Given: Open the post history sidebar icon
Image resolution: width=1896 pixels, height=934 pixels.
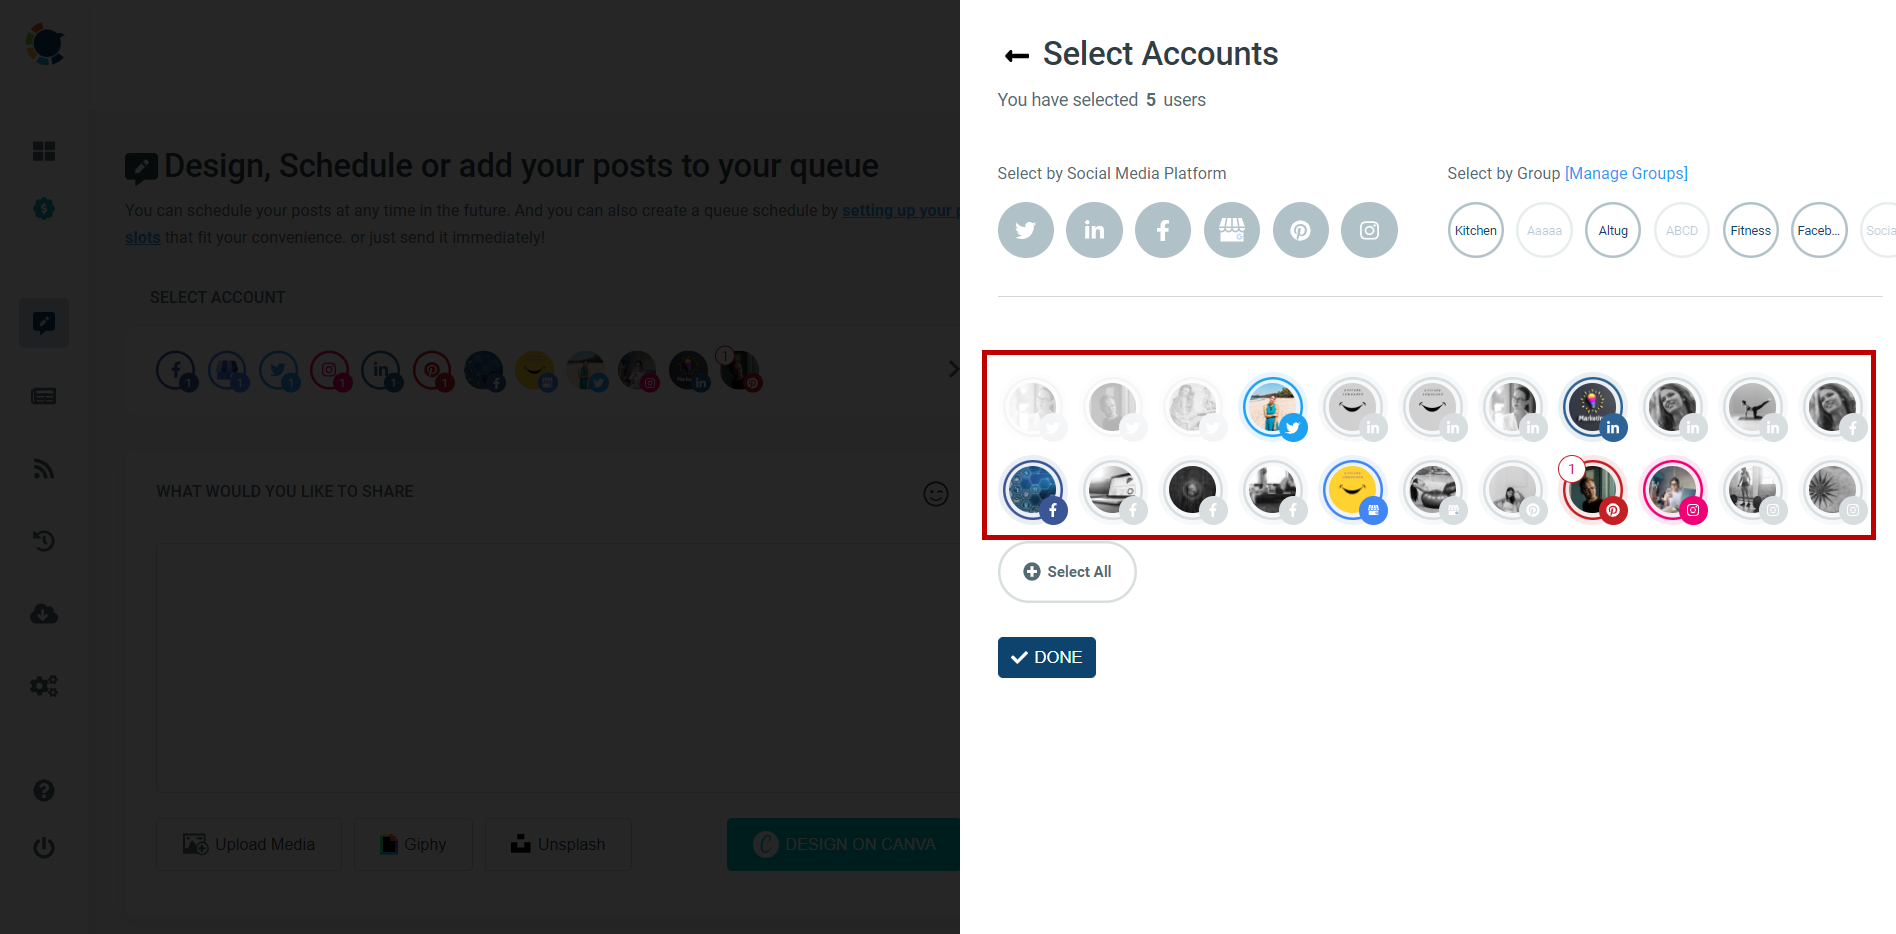Looking at the screenshot, I should coord(44,541).
